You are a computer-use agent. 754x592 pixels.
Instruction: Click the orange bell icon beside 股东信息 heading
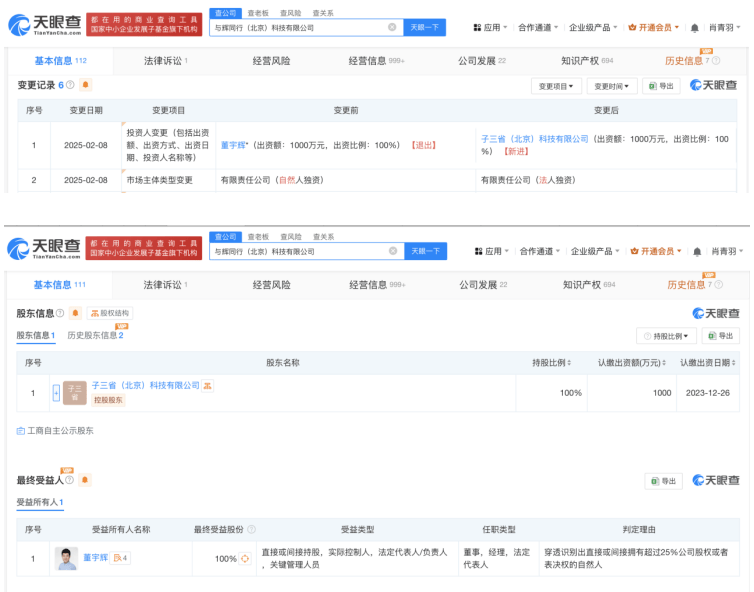(75, 313)
